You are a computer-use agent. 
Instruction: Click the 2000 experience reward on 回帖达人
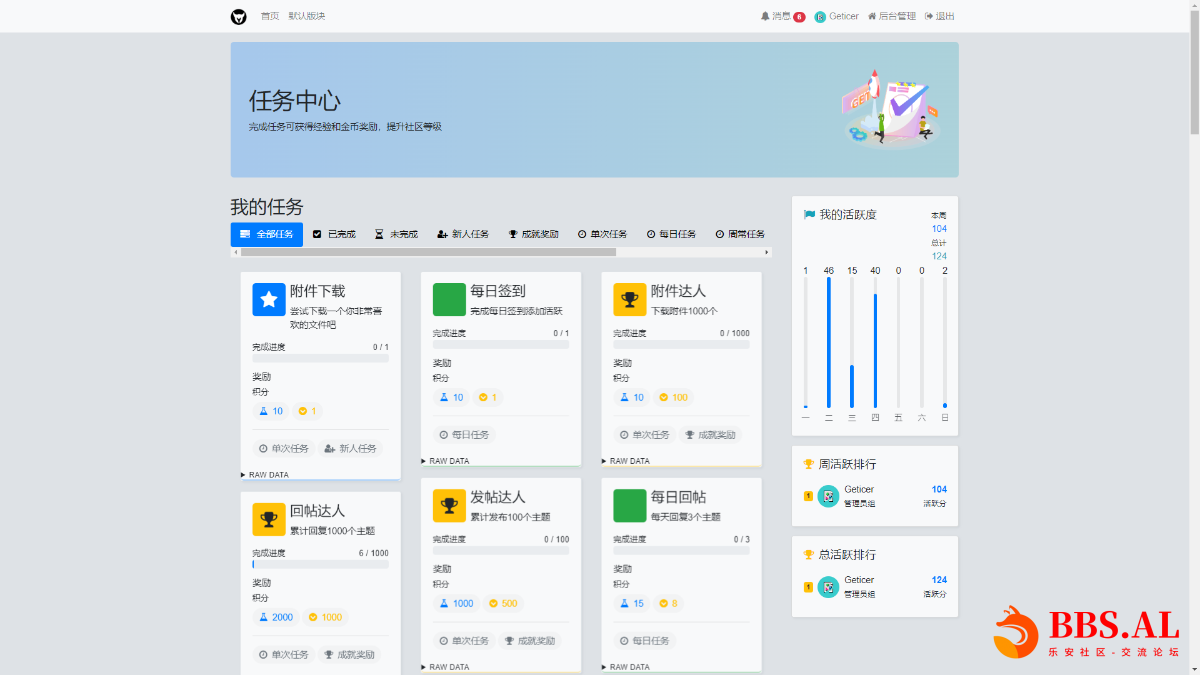276,617
